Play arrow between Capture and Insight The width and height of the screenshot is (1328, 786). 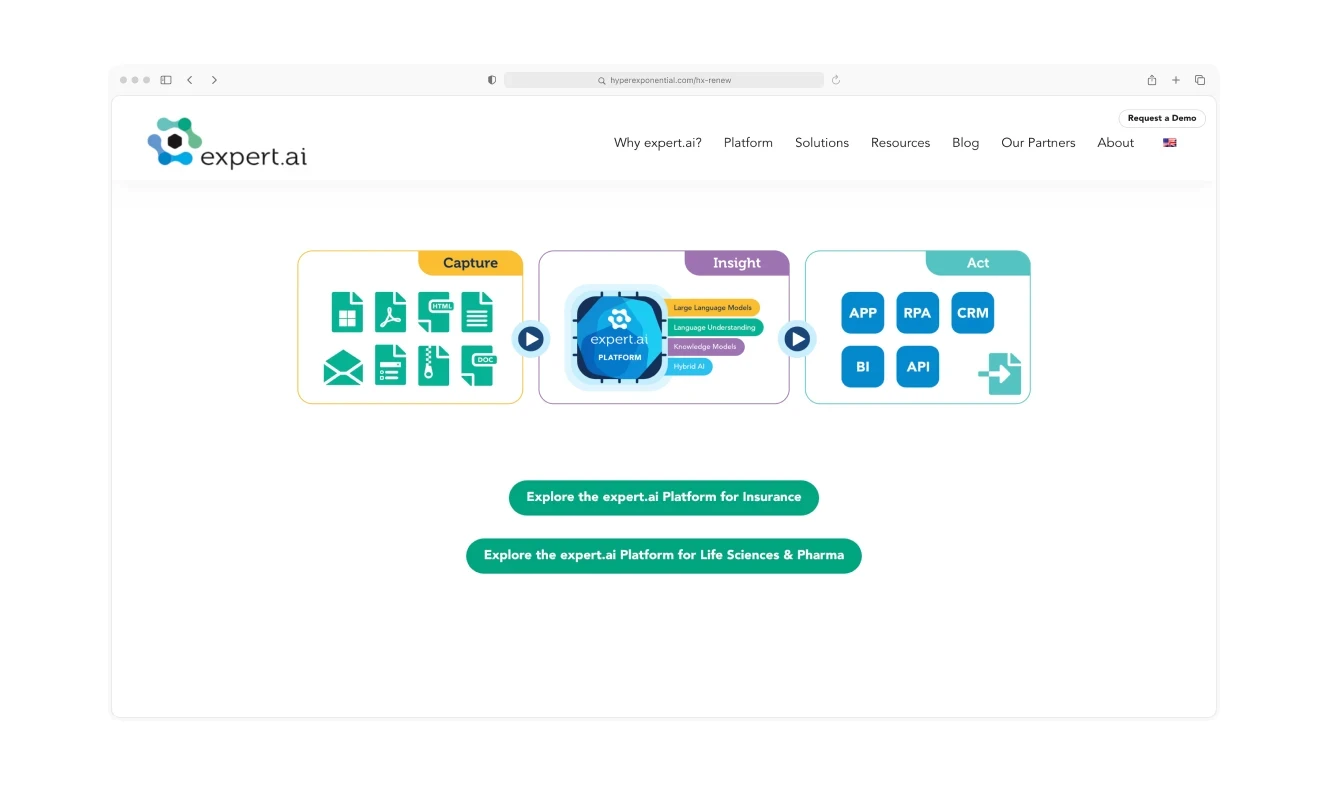point(531,340)
